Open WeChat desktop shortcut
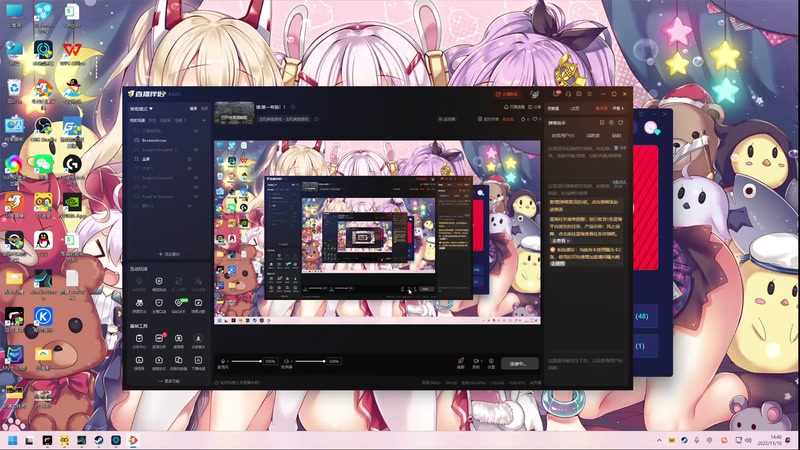The image size is (800, 450). click(x=43, y=167)
